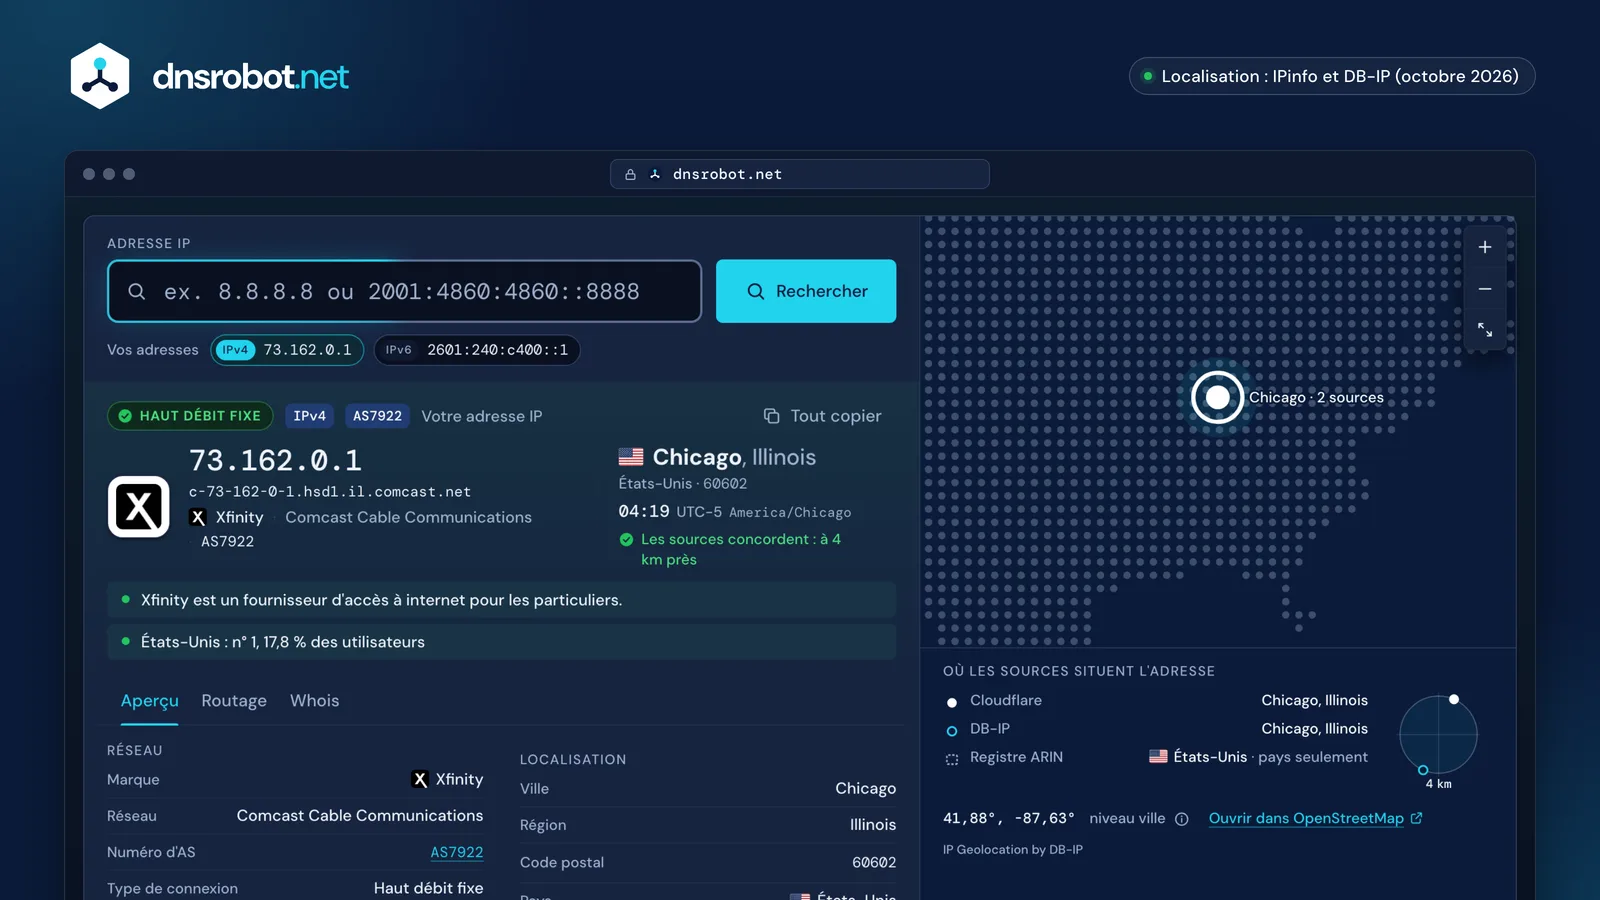
Task: Click hostname c-73-162-0-1.hsd1.il.comcast.net
Action: pyautogui.click(x=330, y=492)
